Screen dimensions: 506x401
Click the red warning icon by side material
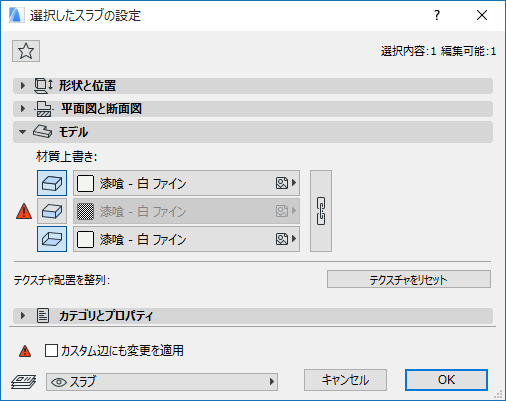(x=24, y=211)
